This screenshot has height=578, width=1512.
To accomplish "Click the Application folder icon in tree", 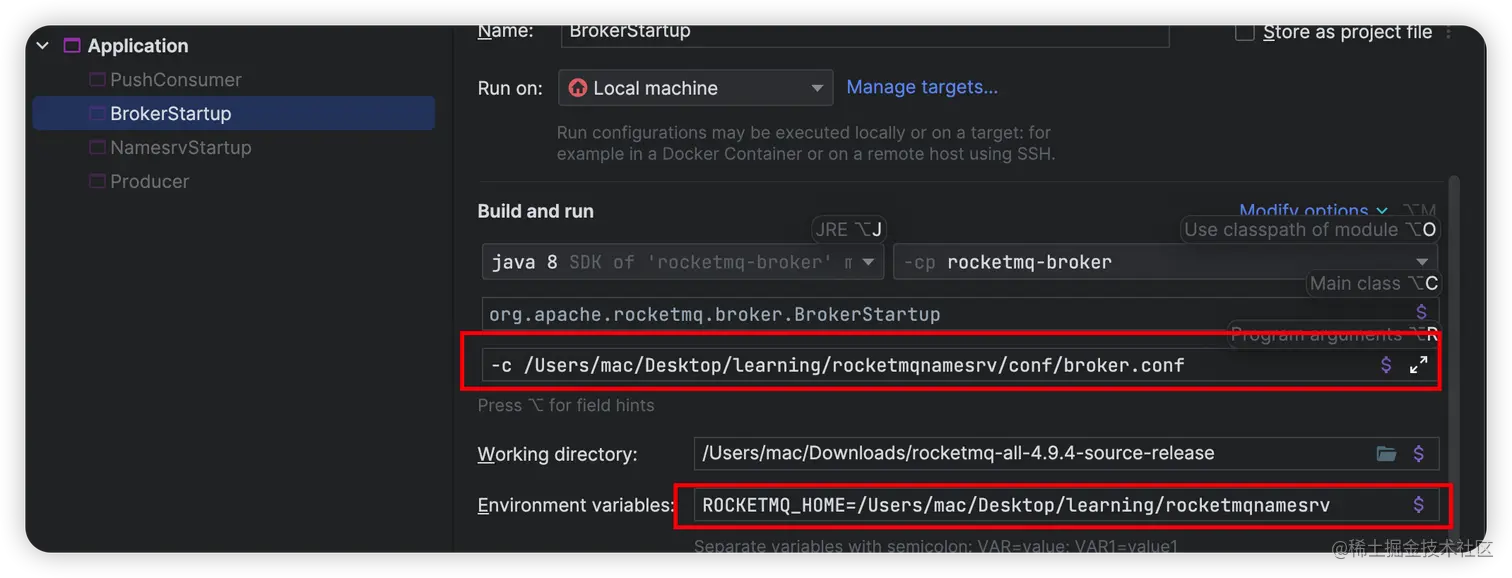I will 71,46.
